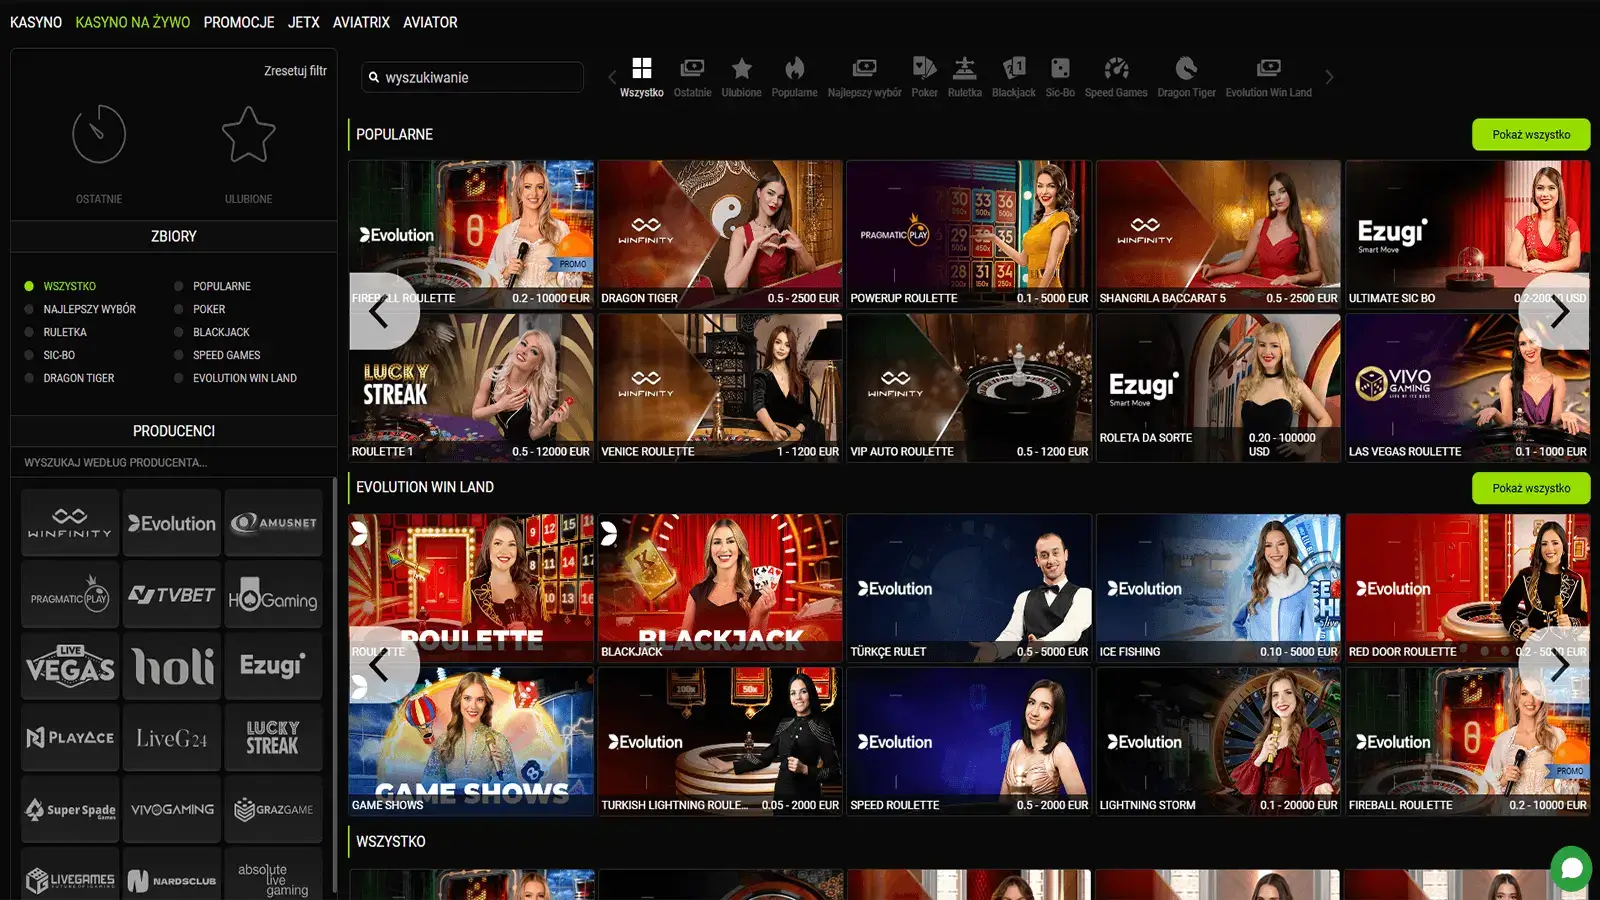Filter by GrazGame producer logo
This screenshot has width=1600, height=900.
[x=273, y=810]
